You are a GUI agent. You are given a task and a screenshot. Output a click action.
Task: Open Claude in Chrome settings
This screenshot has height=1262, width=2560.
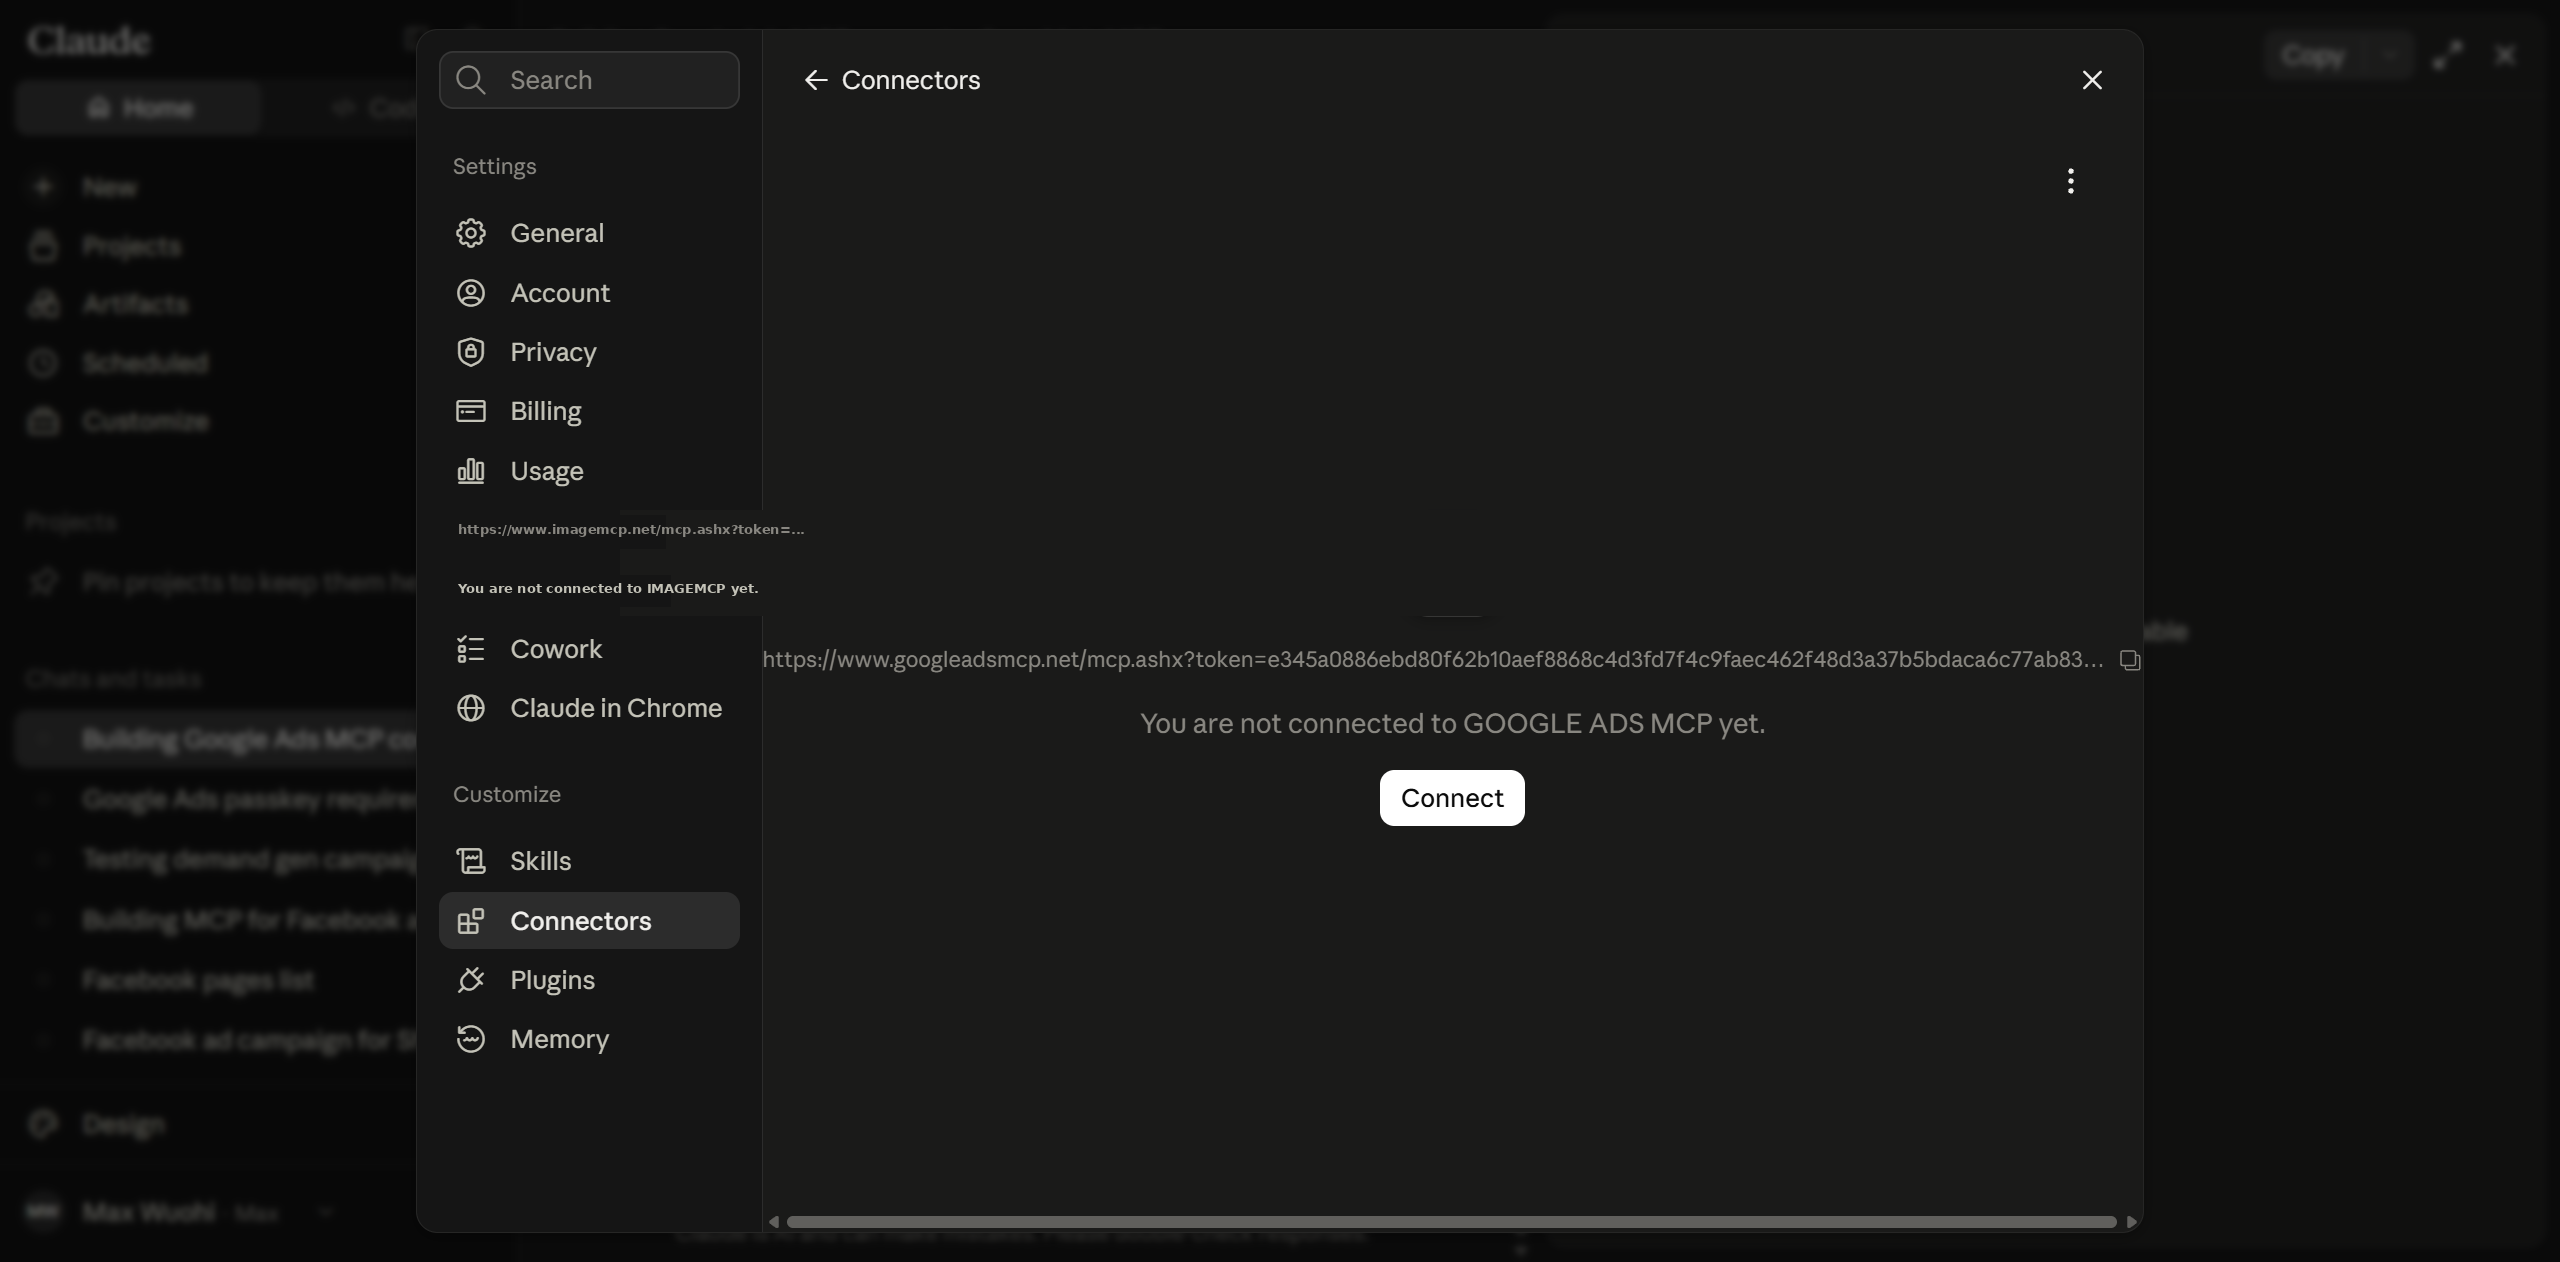(x=589, y=708)
